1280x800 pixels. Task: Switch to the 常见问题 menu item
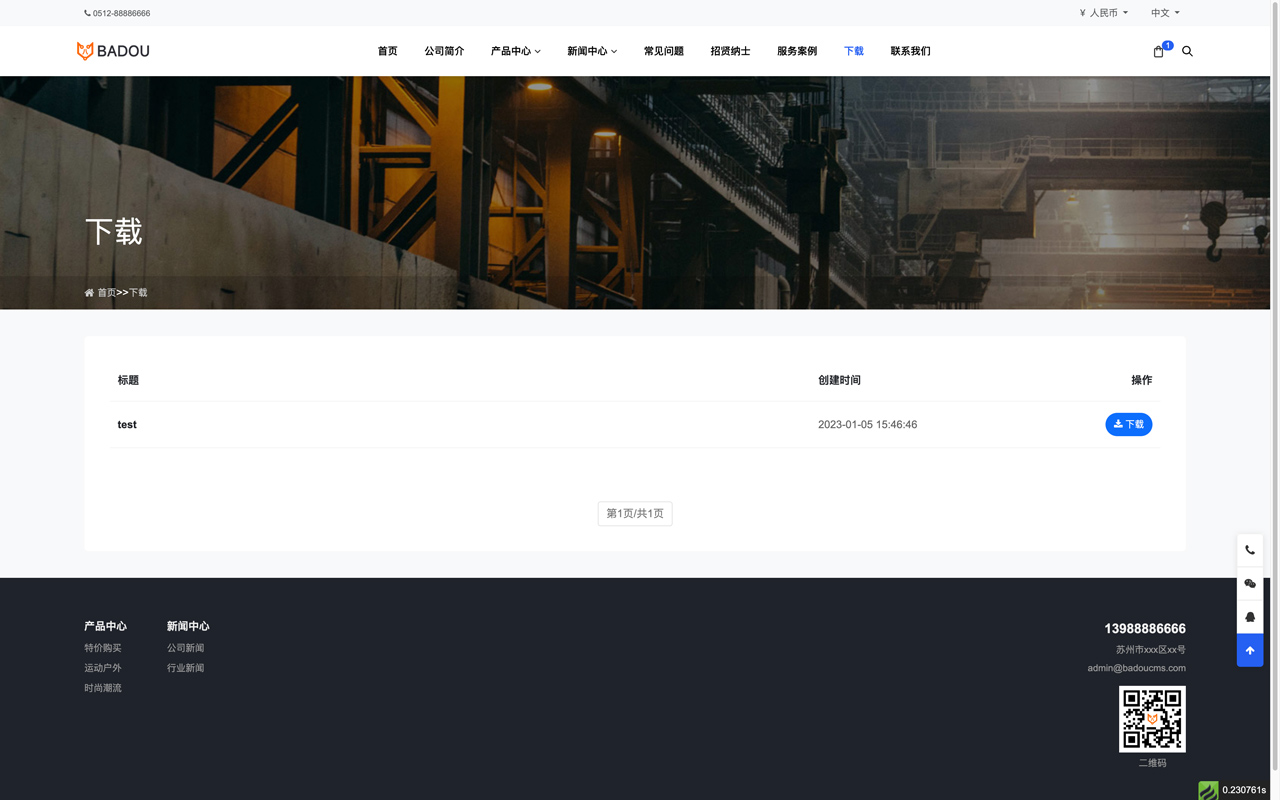(x=663, y=51)
